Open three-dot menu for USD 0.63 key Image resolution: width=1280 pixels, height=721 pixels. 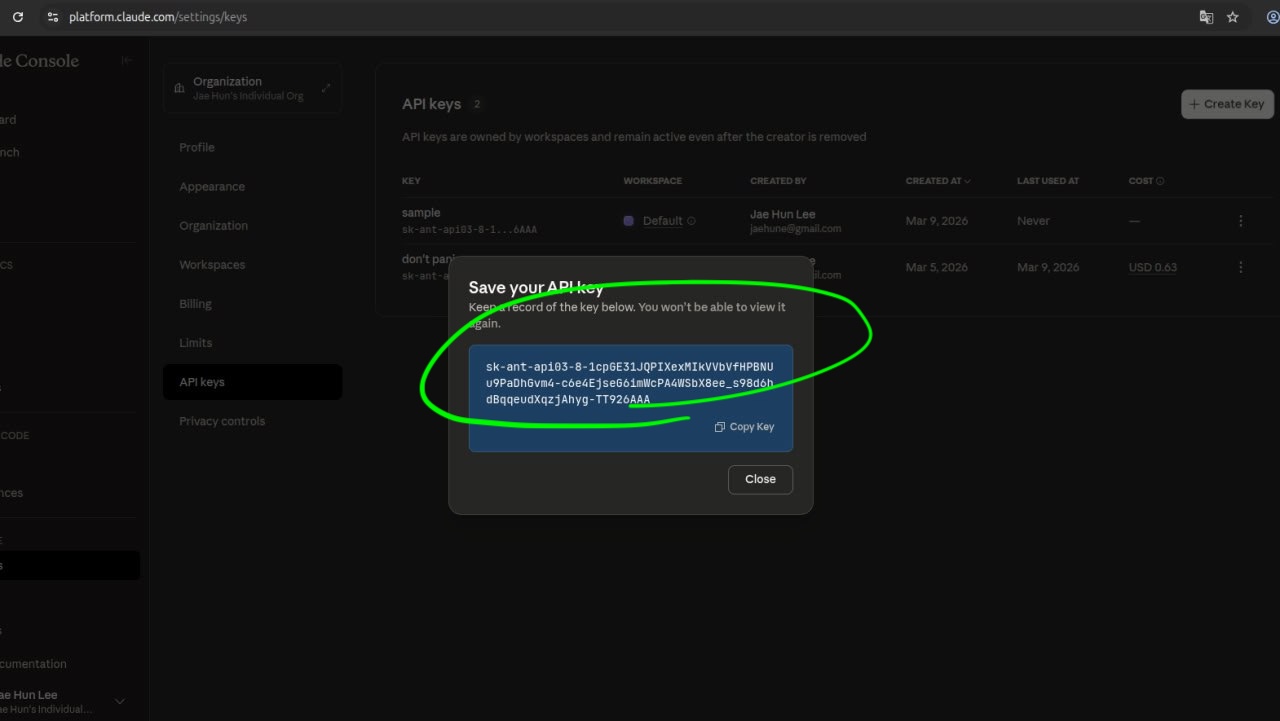click(x=1241, y=267)
